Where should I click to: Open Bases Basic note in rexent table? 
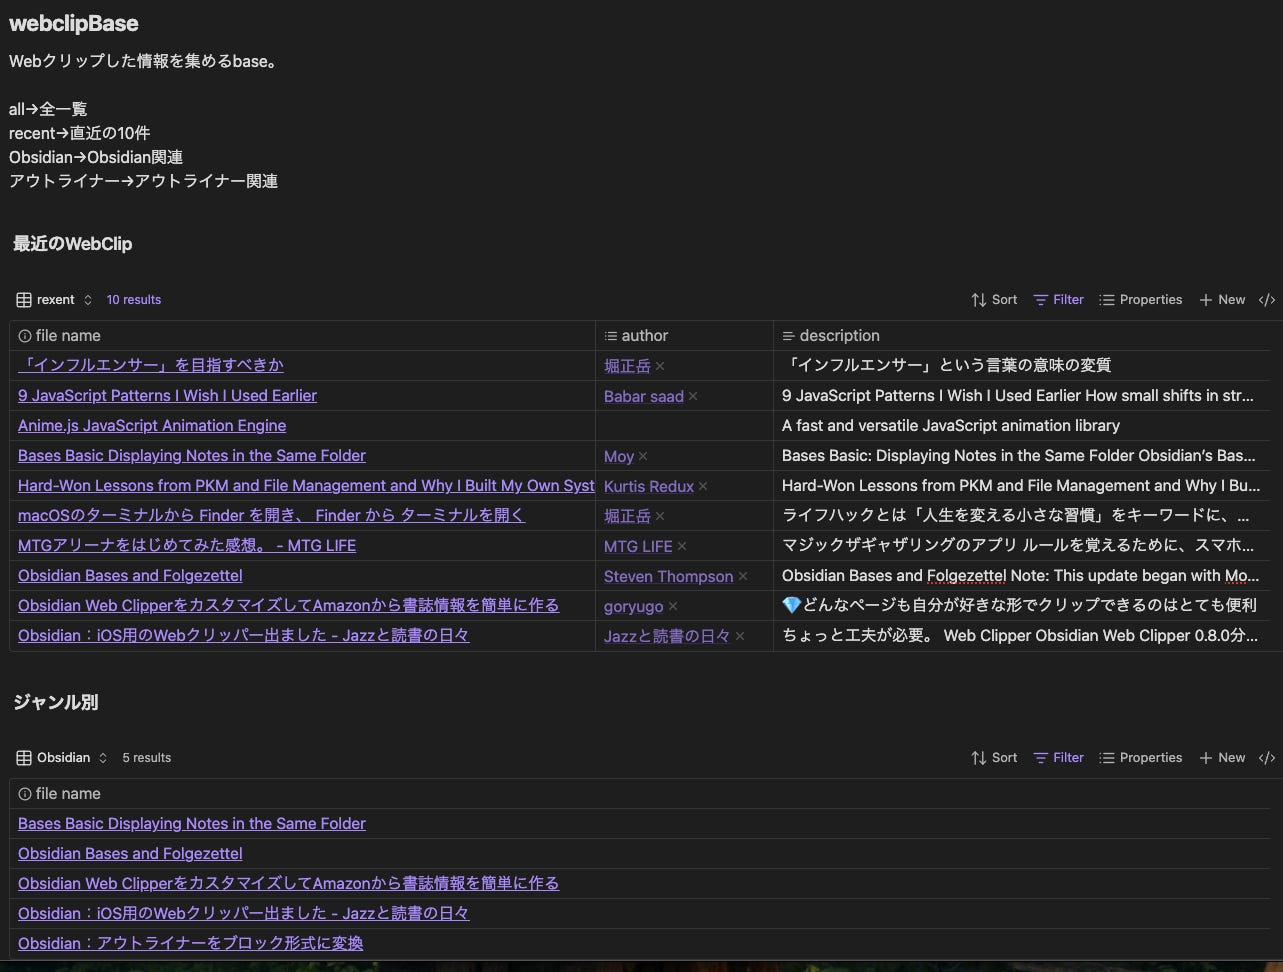pyautogui.click(x=192, y=456)
